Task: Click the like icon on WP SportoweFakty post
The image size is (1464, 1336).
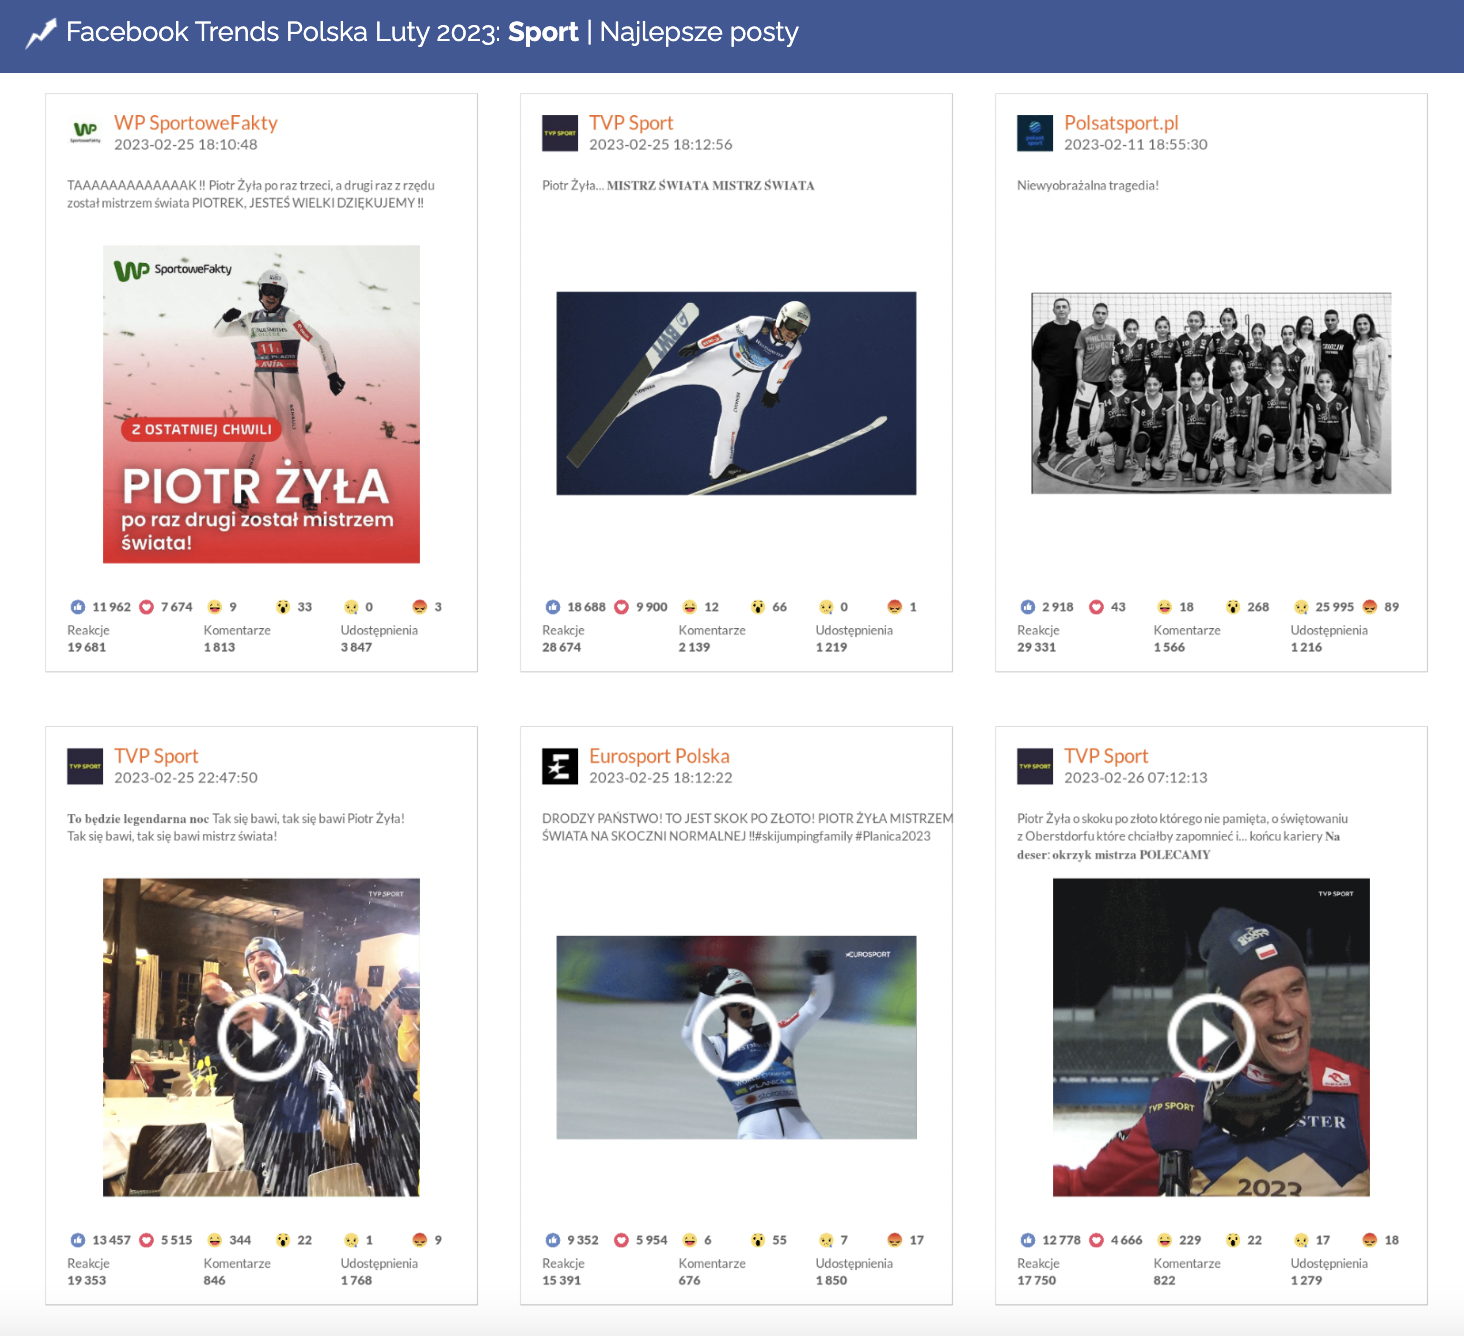Action: coord(78,607)
